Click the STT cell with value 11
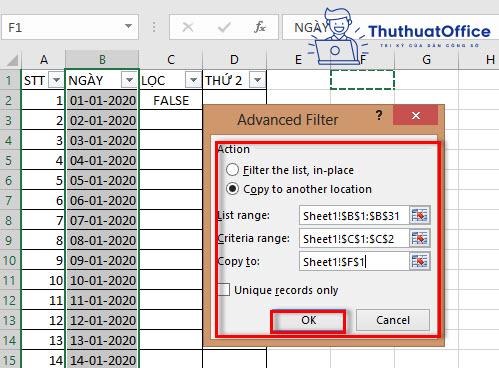 pyautogui.click(x=43, y=300)
